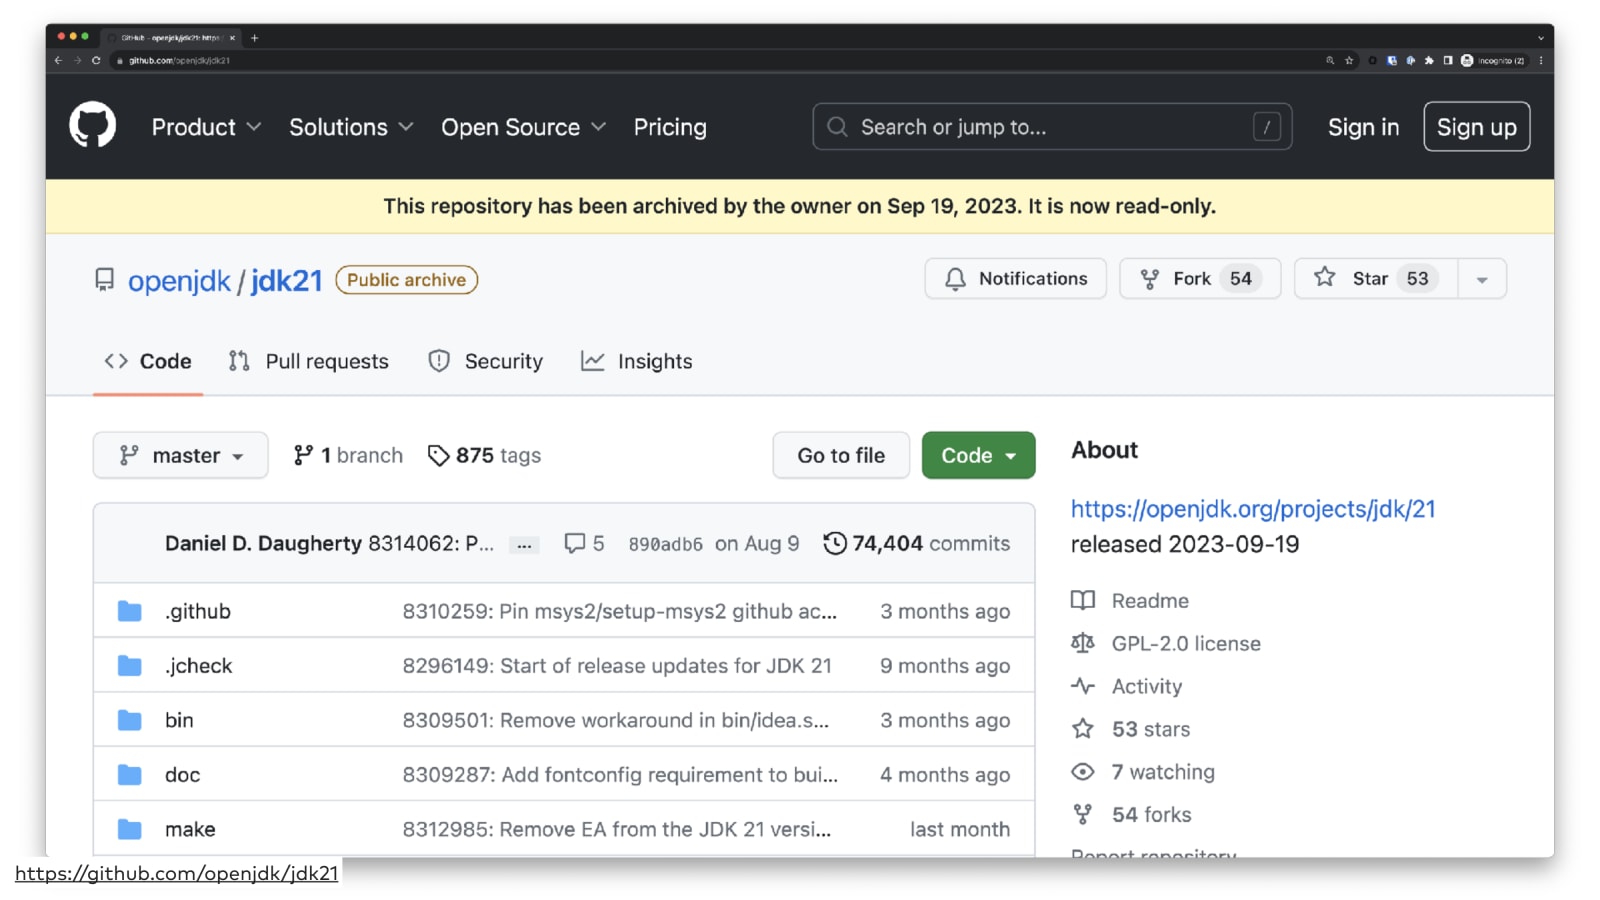Open the openjdk owner link
1600x900 pixels.
[179, 281]
